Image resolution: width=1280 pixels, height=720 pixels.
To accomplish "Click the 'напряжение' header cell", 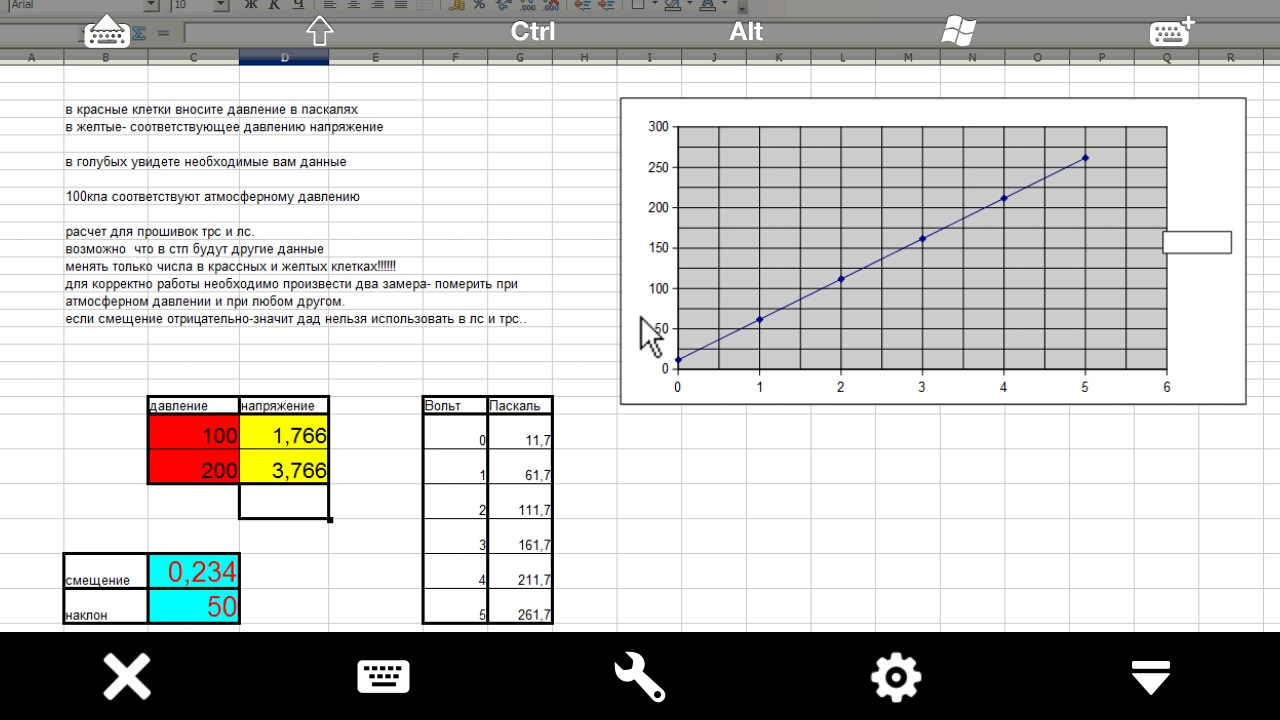I will pyautogui.click(x=284, y=405).
